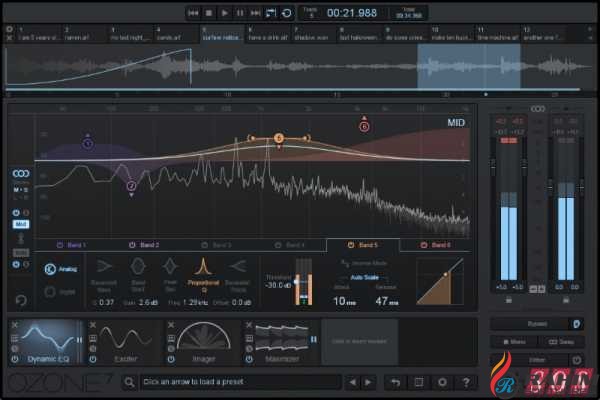
Task: Open the Help question mark
Action: coord(466,382)
